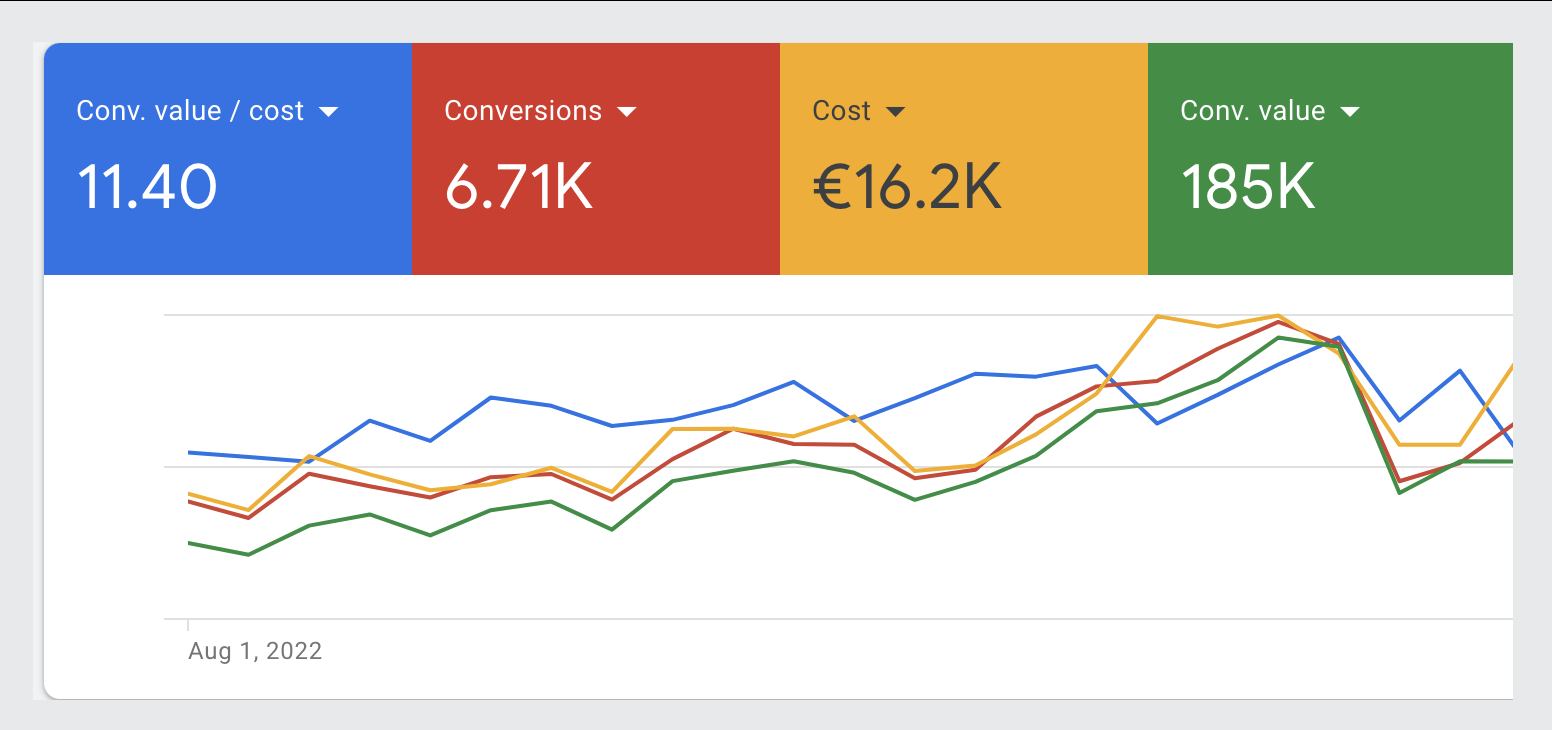This screenshot has height=730, width=1552.
Task: Click the left starting point of the blue line
Action: click(x=190, y=452)
